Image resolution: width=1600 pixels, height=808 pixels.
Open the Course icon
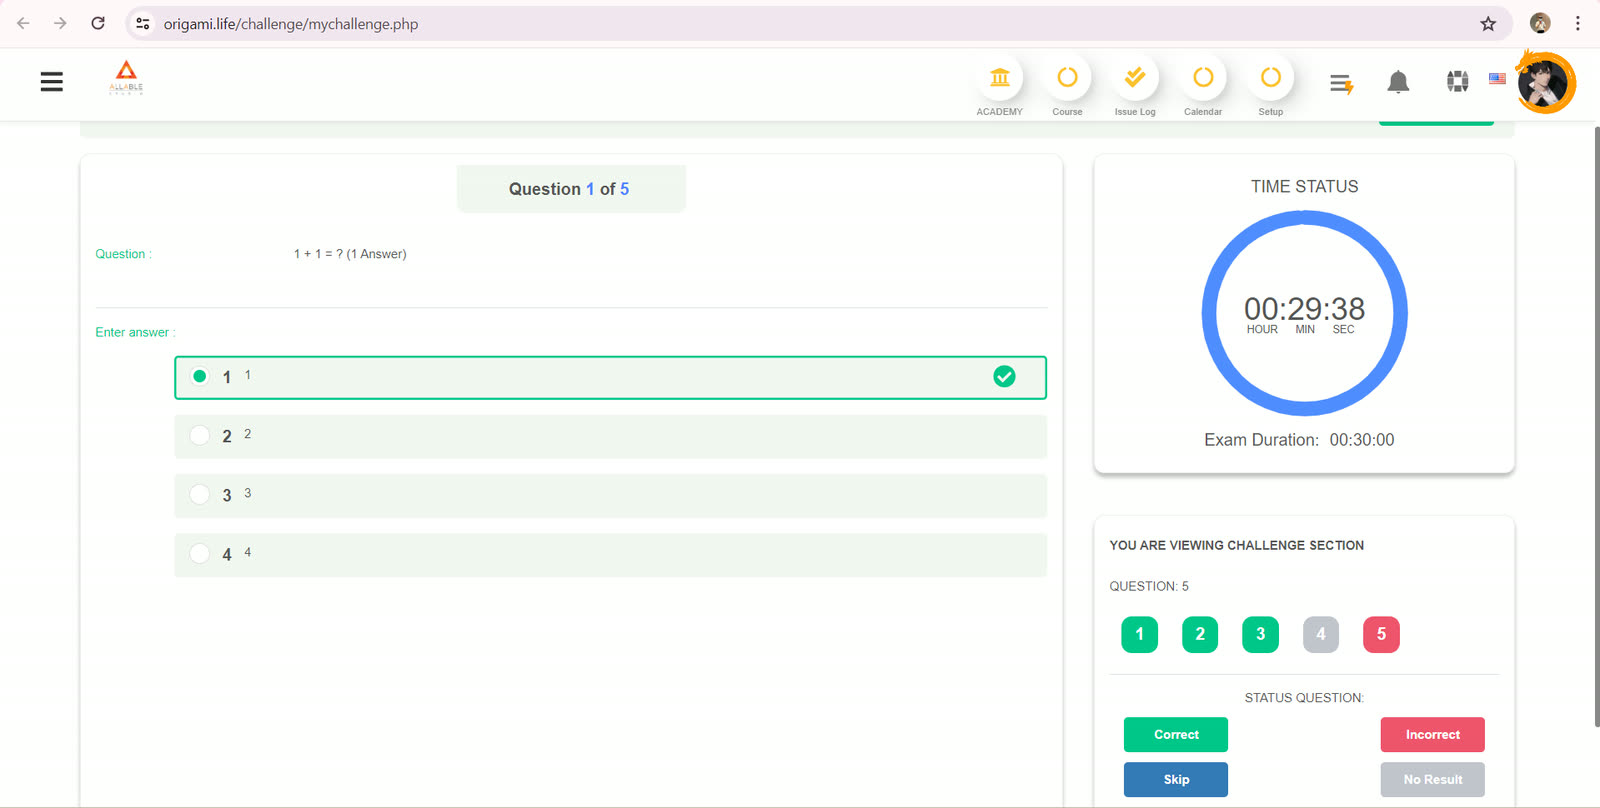click(x=1067, y=78)
